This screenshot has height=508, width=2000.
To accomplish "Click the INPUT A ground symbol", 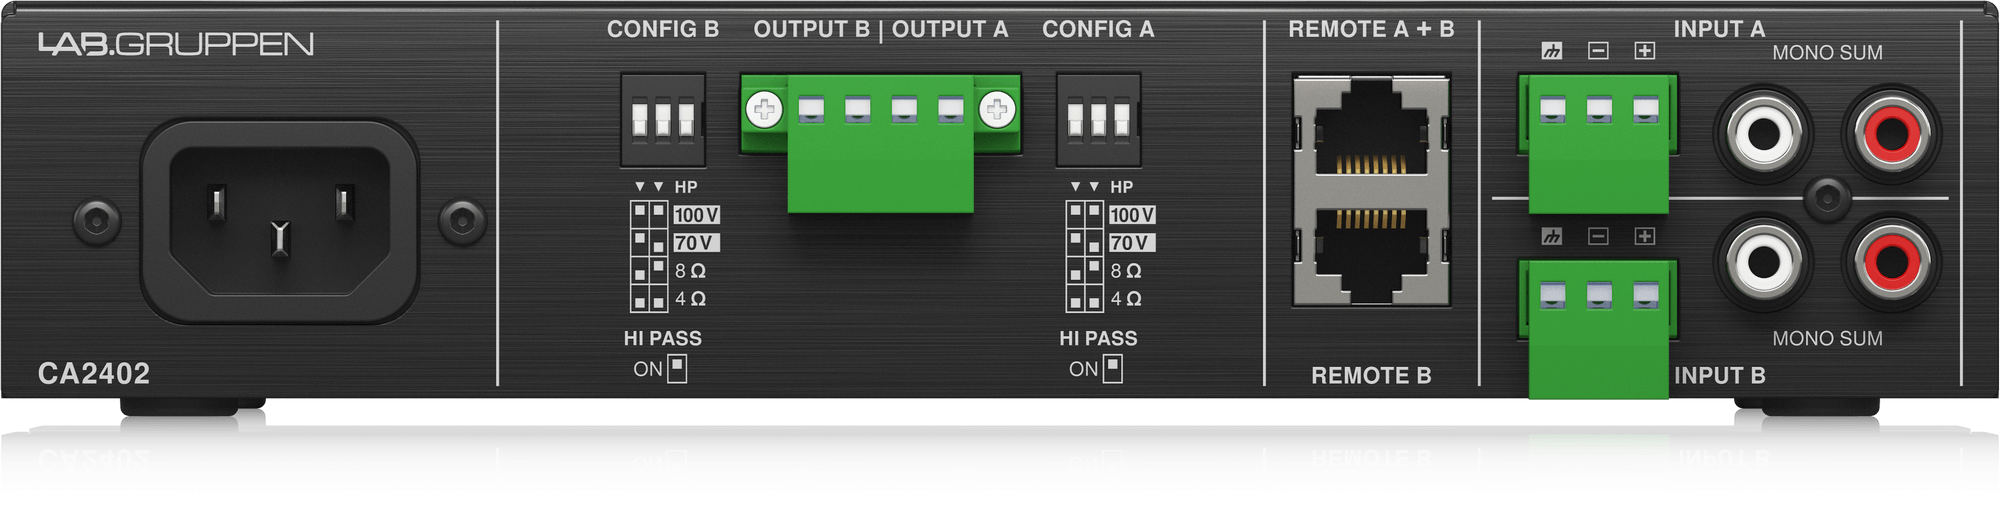I will [x=1552, y=50].
